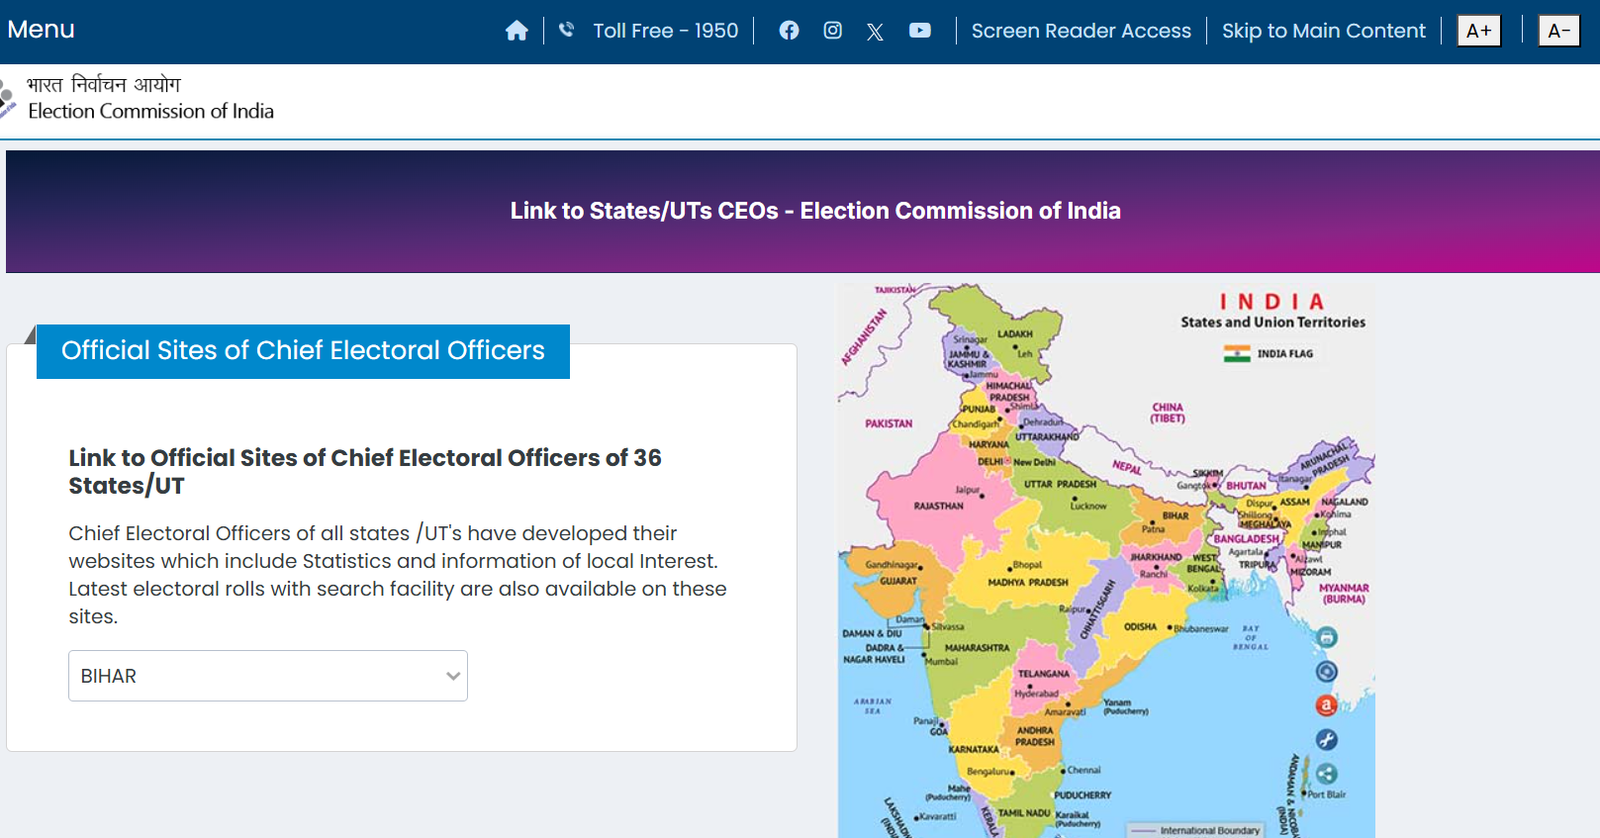Click 'Official Sites of Chief Electoral Officers' heading

303,350
